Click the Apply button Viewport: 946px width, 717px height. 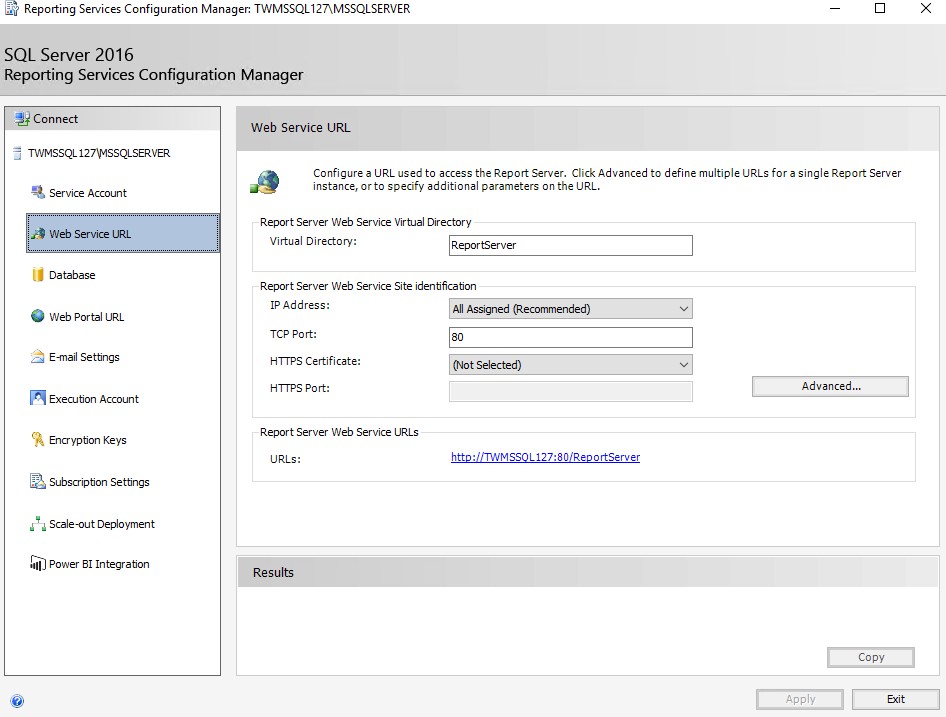pyautogui.click(x=799, y=699)
